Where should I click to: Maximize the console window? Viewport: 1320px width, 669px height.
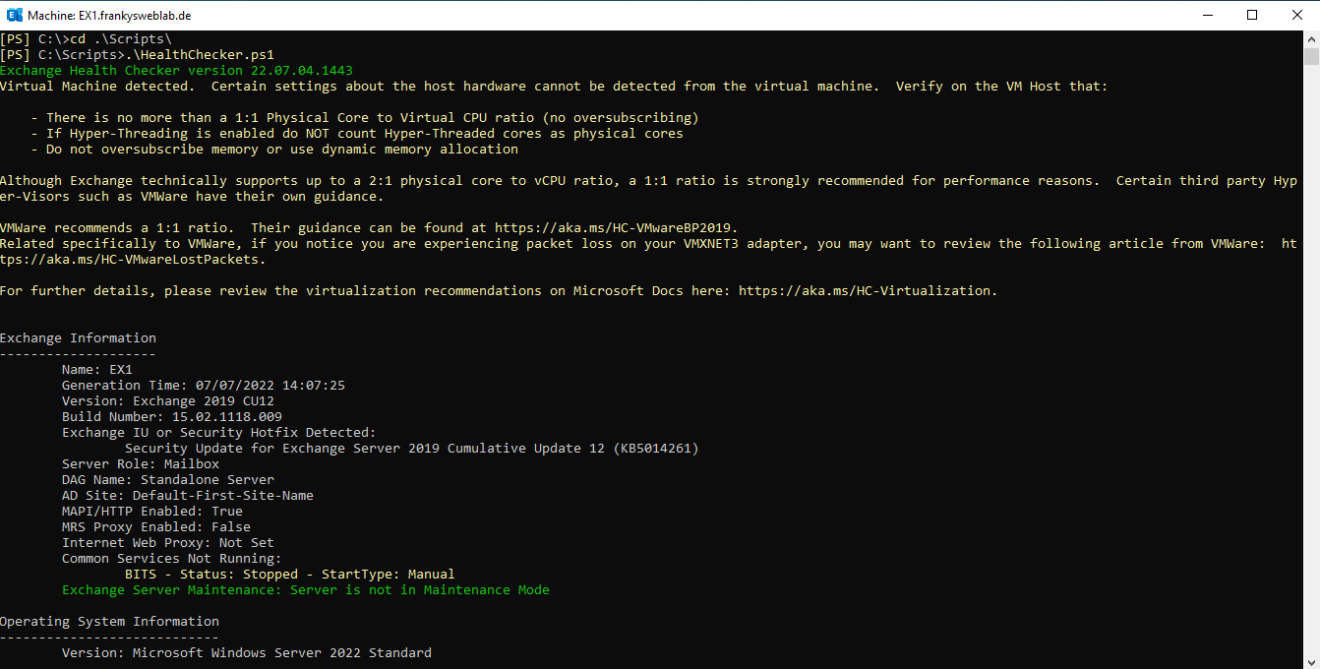[1252, 15]
